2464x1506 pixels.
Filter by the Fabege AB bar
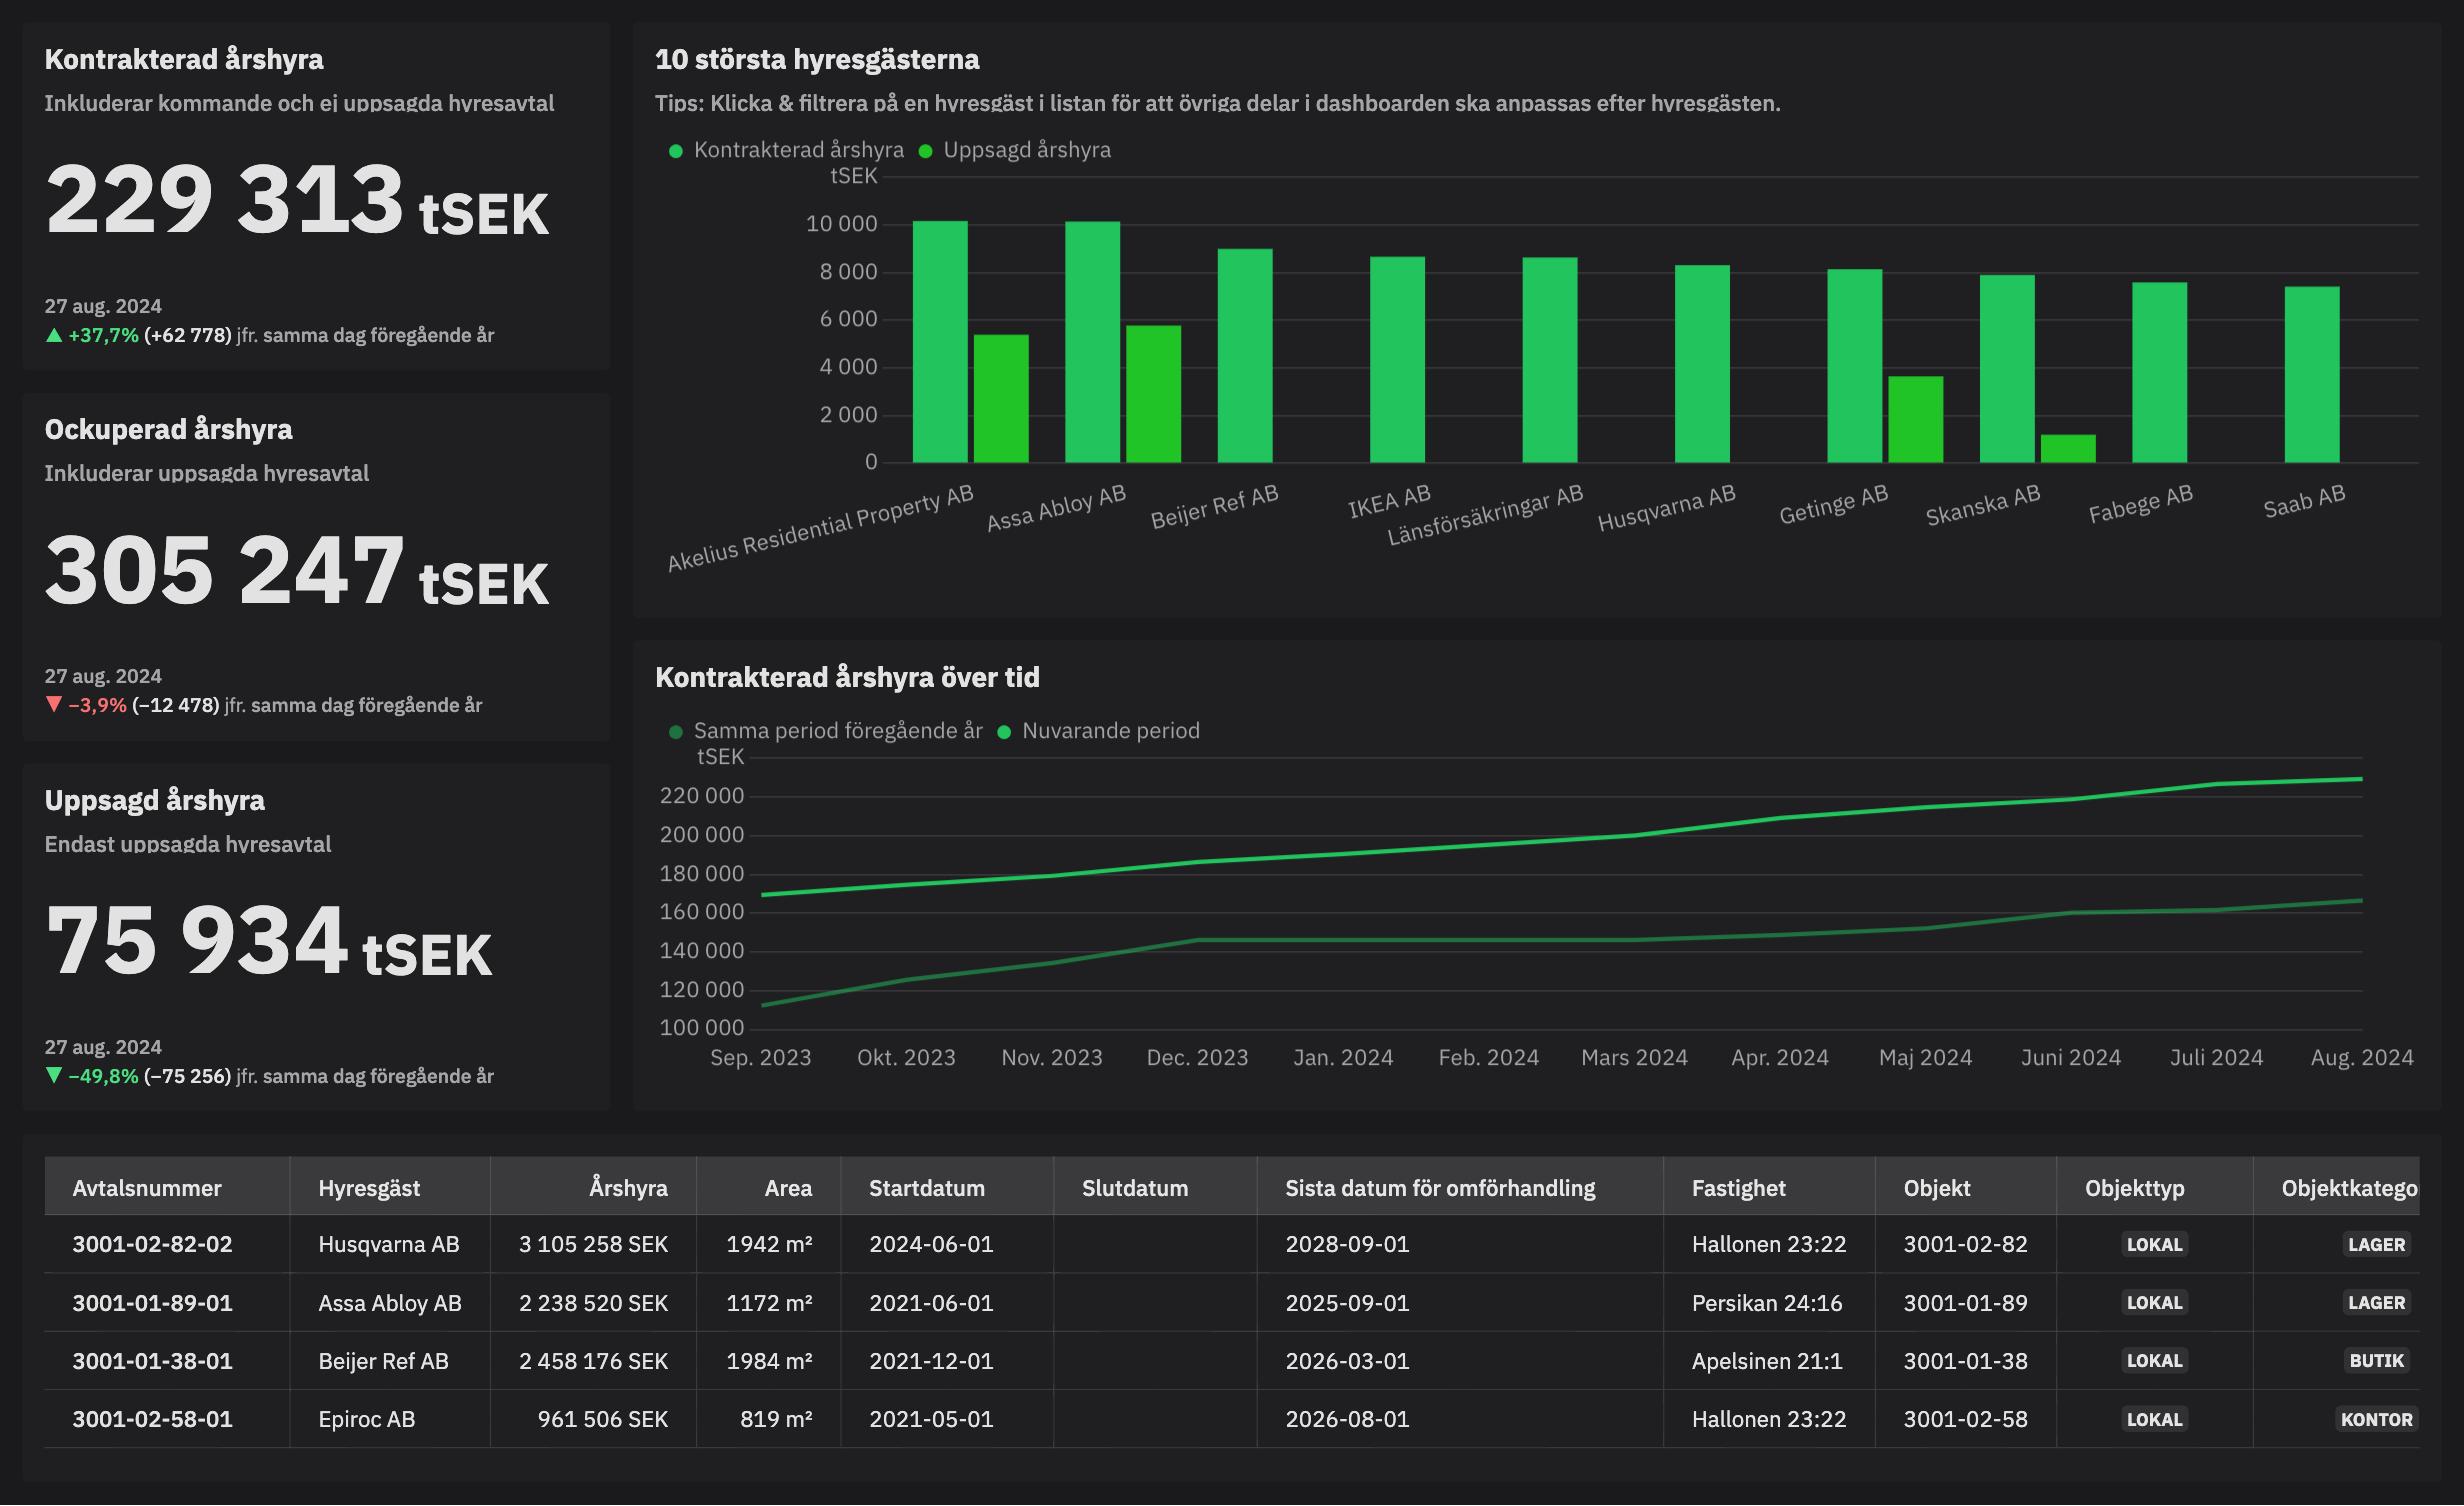pyautogui.click(x=2159, y=373)
